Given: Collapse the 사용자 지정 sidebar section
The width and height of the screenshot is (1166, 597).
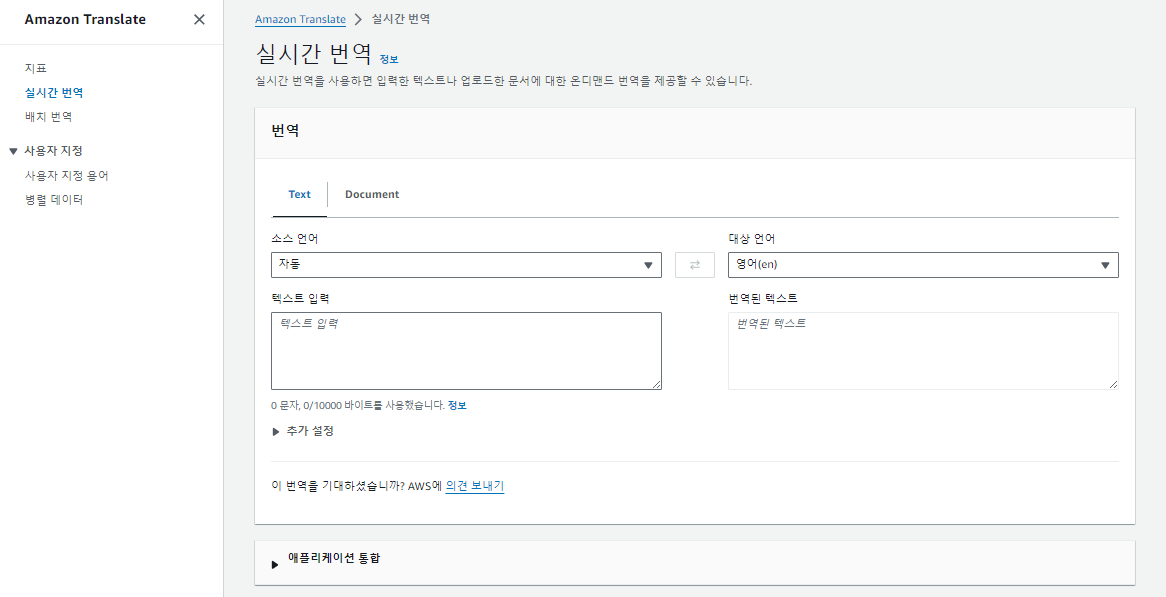Looking at the screenshot, I should pos(13,152).
